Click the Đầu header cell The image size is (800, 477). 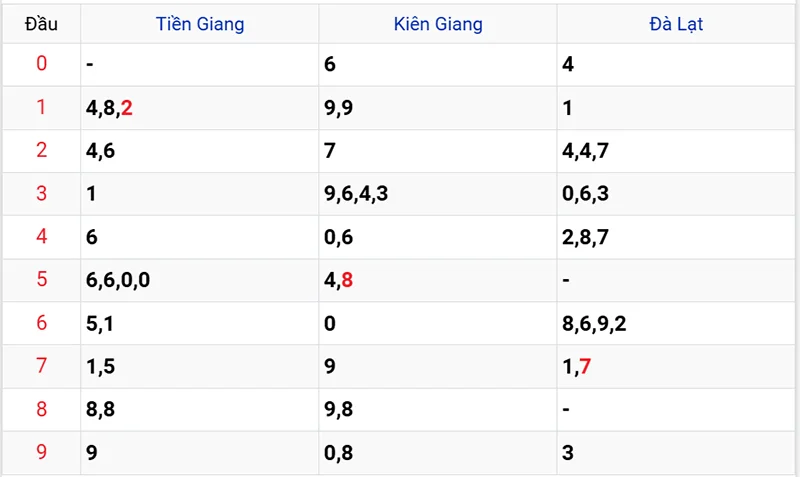[41, 24]
